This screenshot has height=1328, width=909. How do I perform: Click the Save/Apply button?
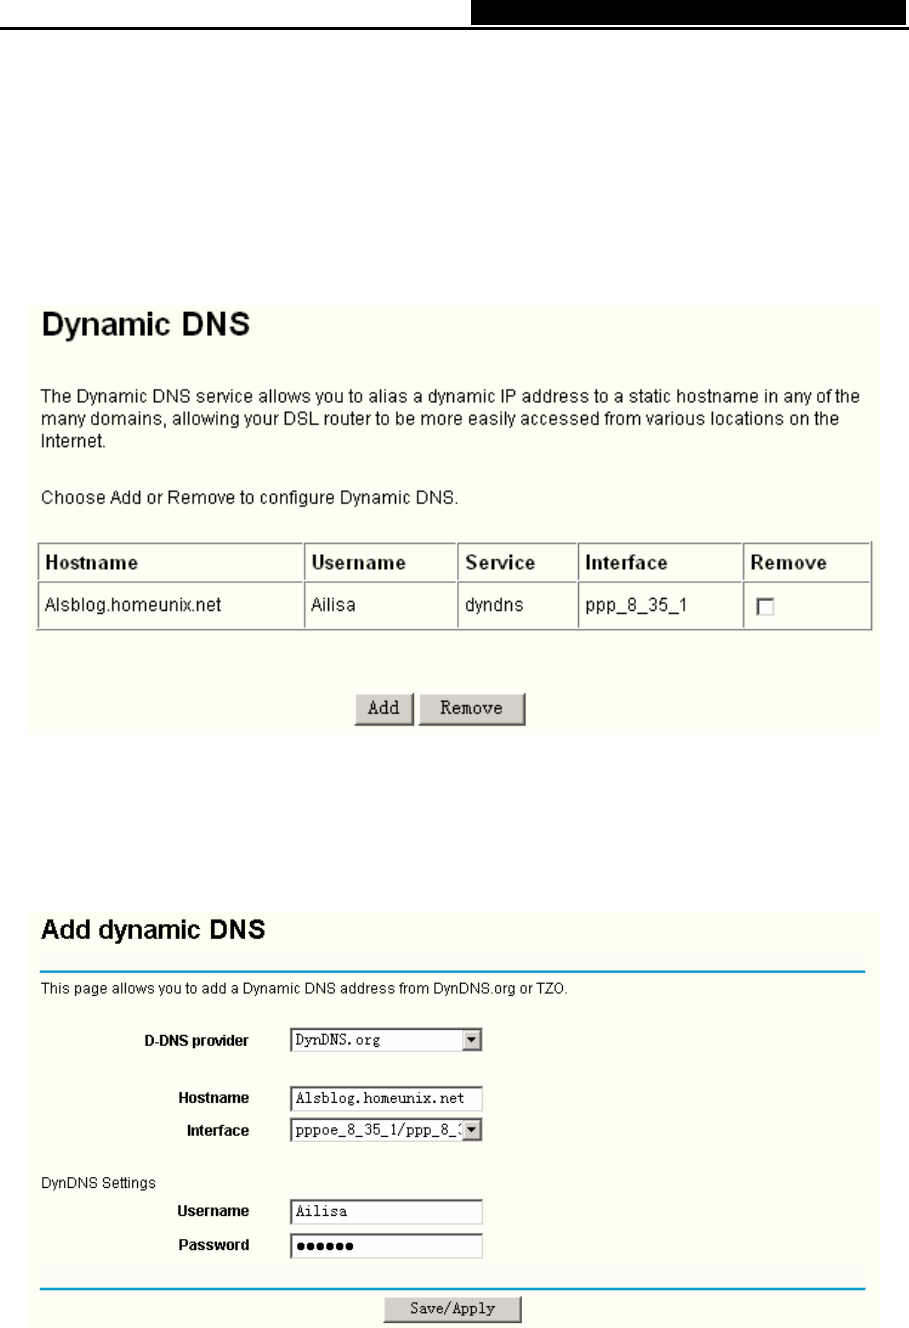point(452,1308)
